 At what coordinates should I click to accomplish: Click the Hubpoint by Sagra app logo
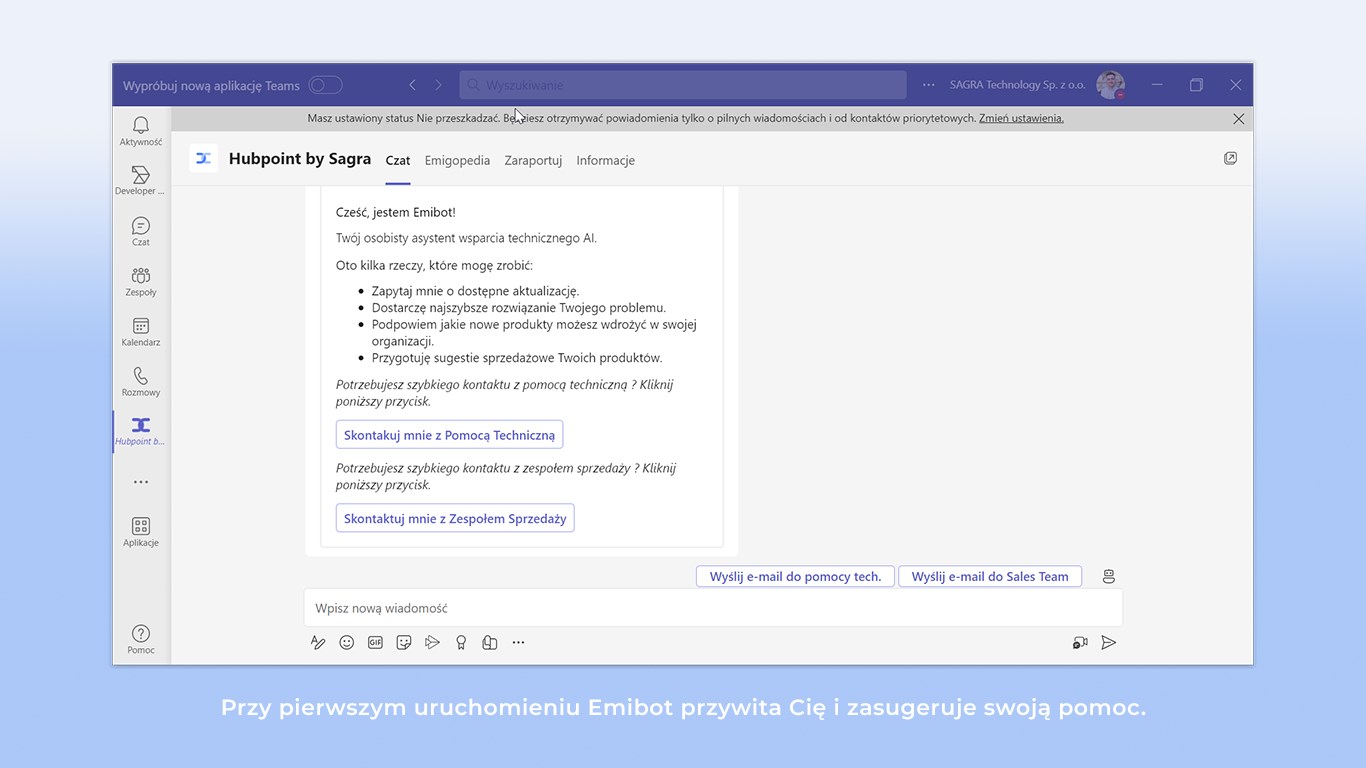pos(203,158)
